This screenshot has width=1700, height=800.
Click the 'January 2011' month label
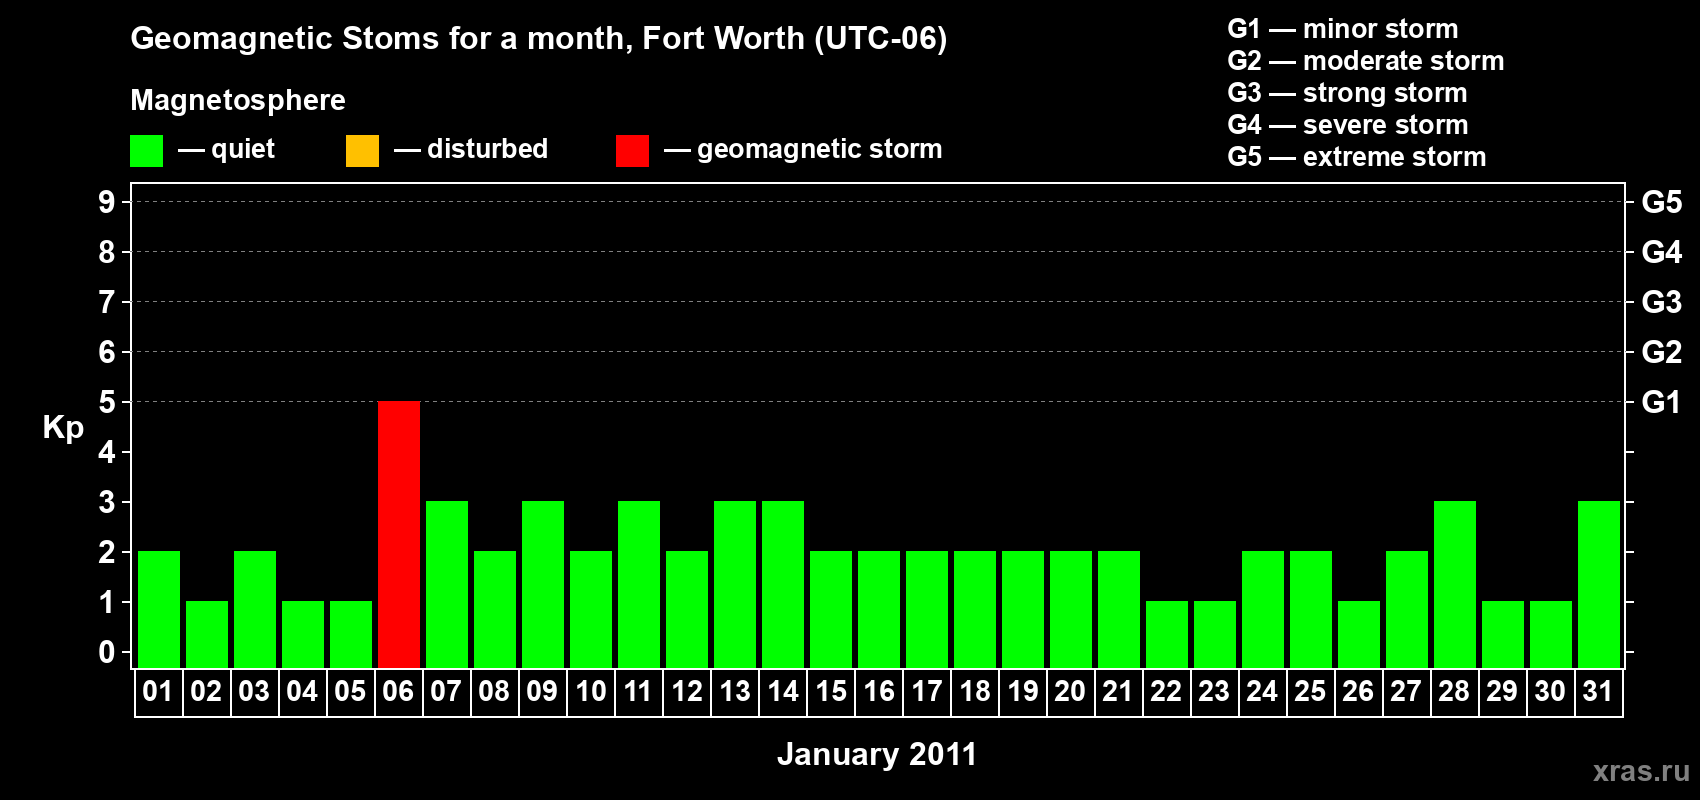coord(877,754)
